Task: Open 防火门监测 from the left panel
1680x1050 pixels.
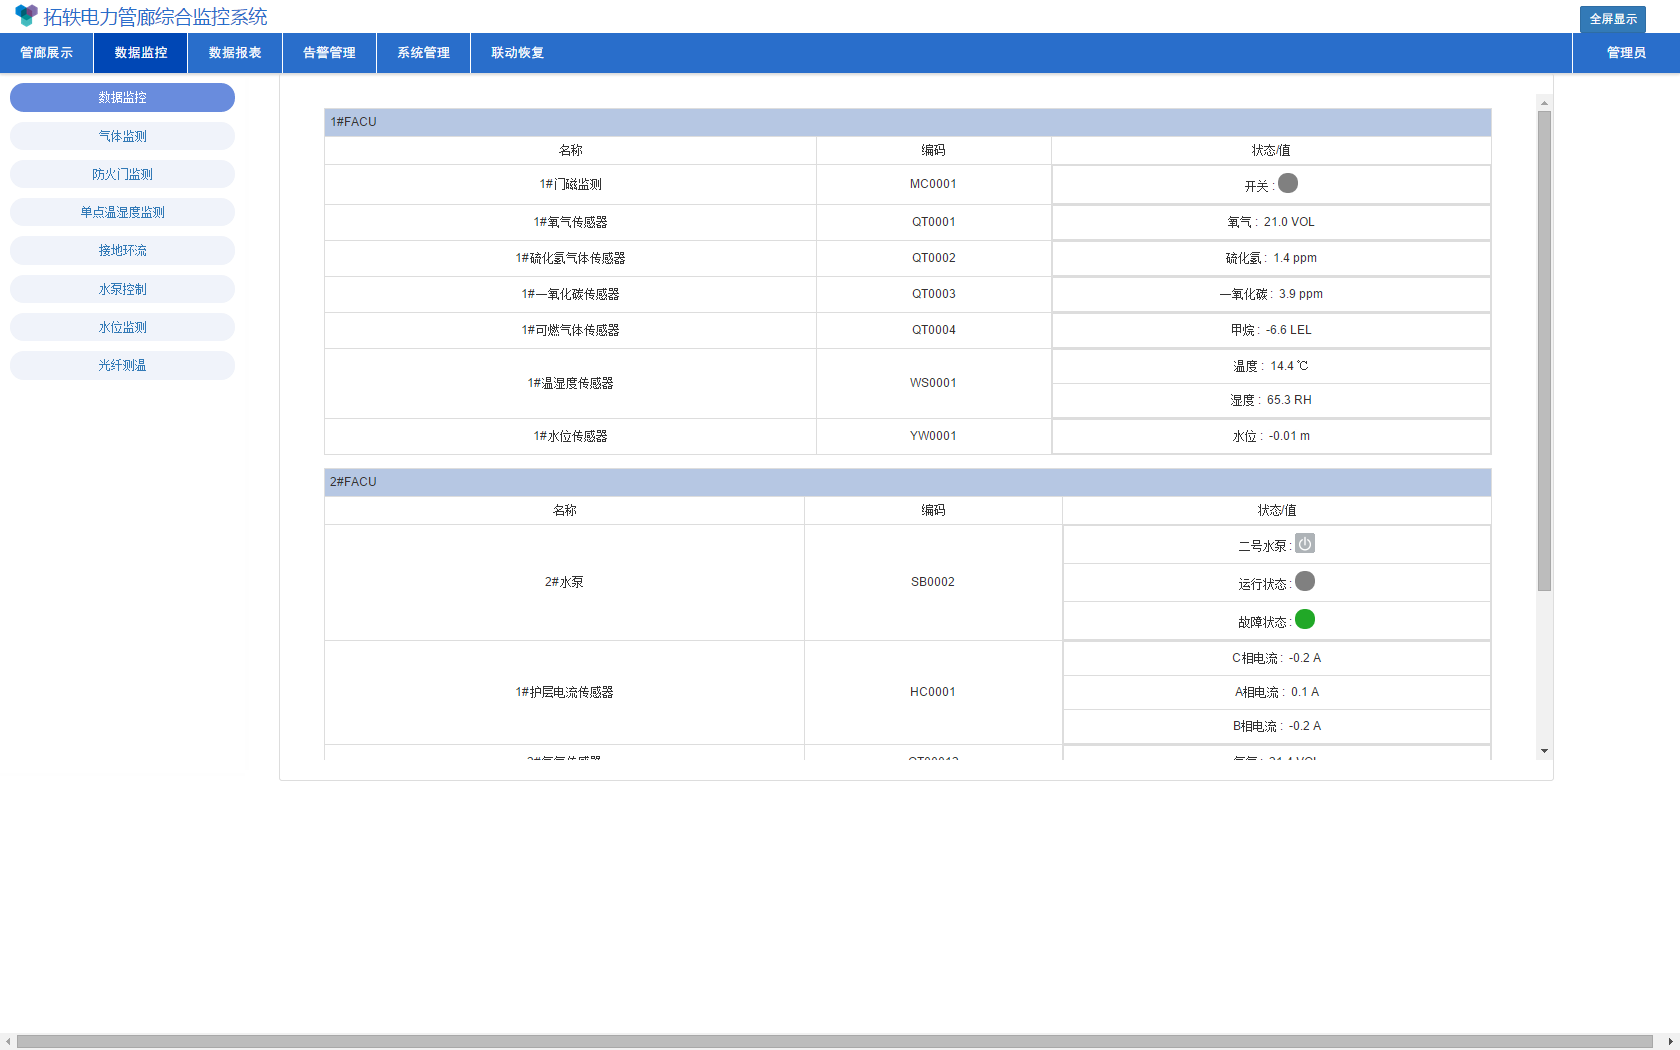Action: (122, 173)
